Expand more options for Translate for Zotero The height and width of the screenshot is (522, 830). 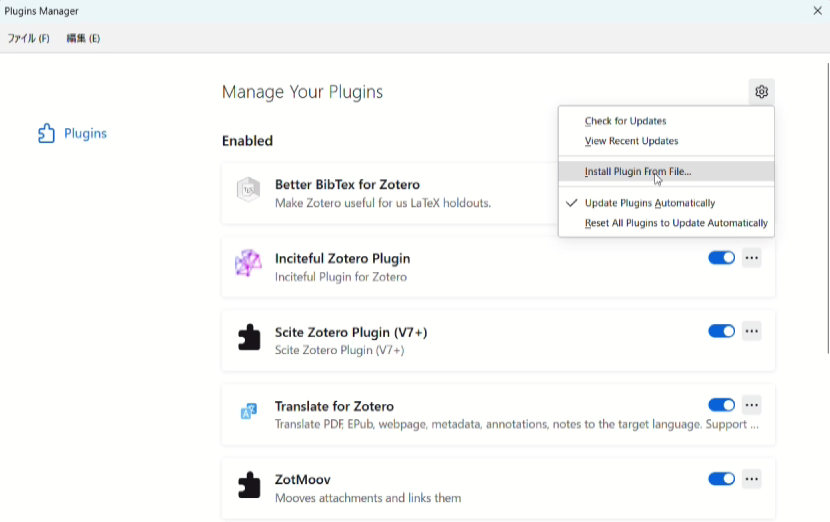pos(752,405)
